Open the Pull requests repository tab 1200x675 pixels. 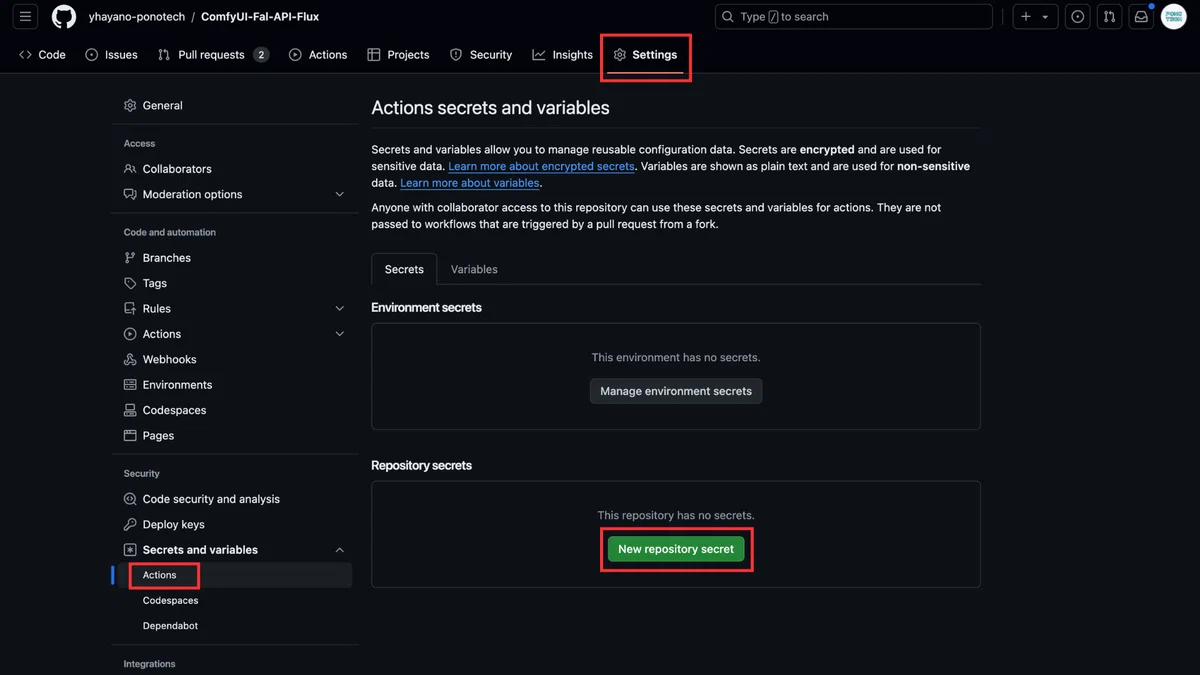tap(213, 55)
